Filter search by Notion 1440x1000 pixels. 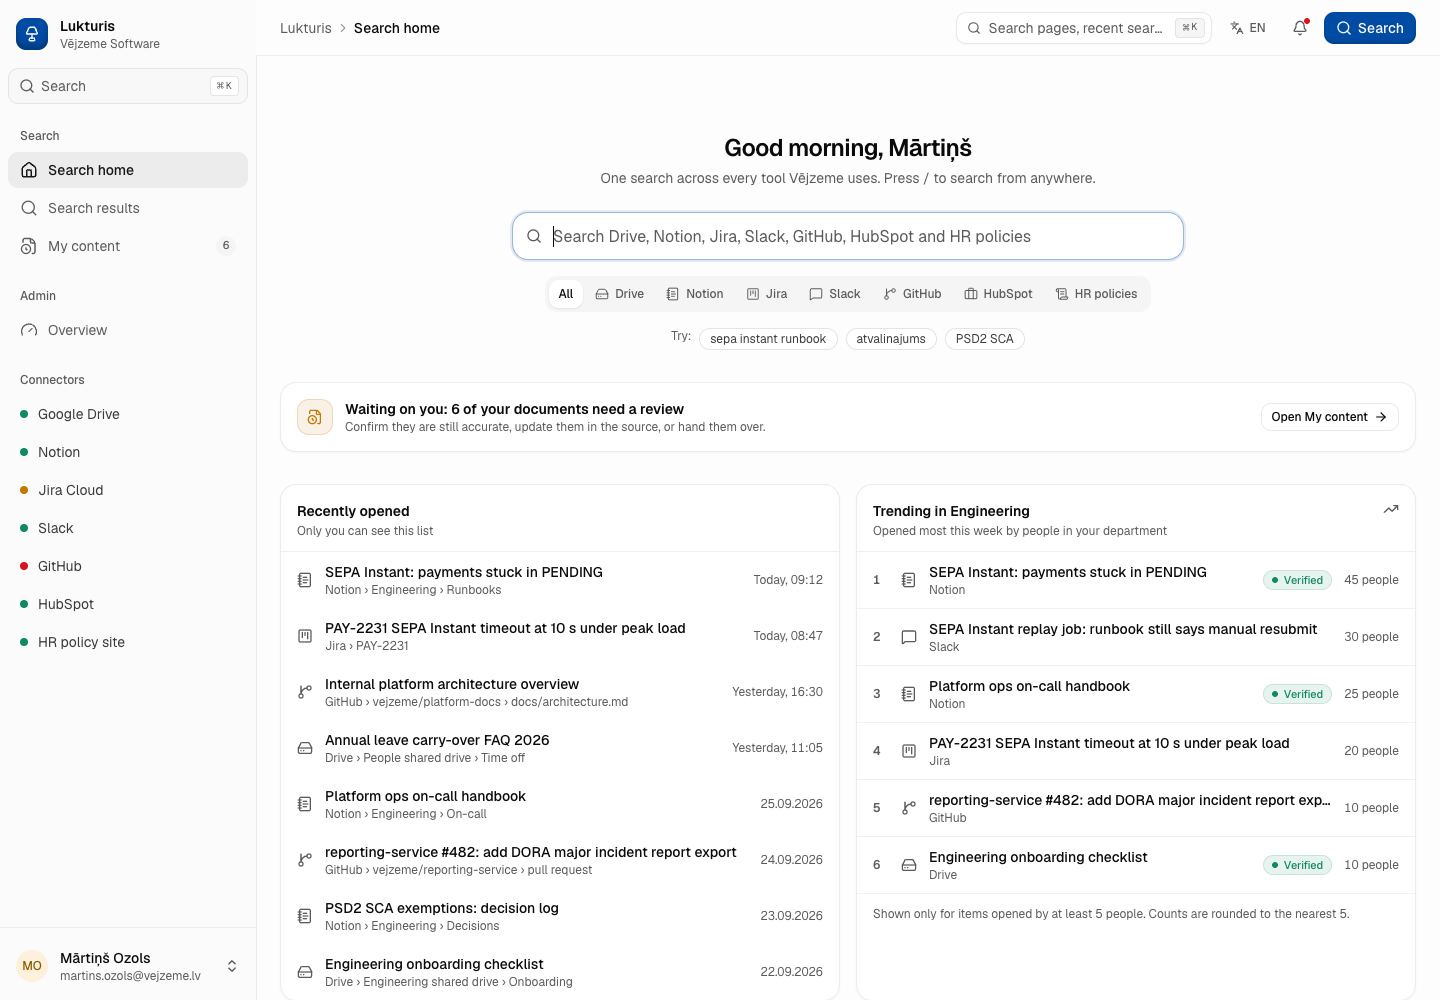(695, 294)
